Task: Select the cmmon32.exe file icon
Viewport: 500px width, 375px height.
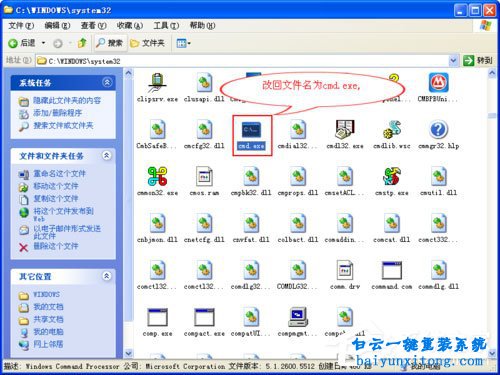Action: tap(157, 176)
